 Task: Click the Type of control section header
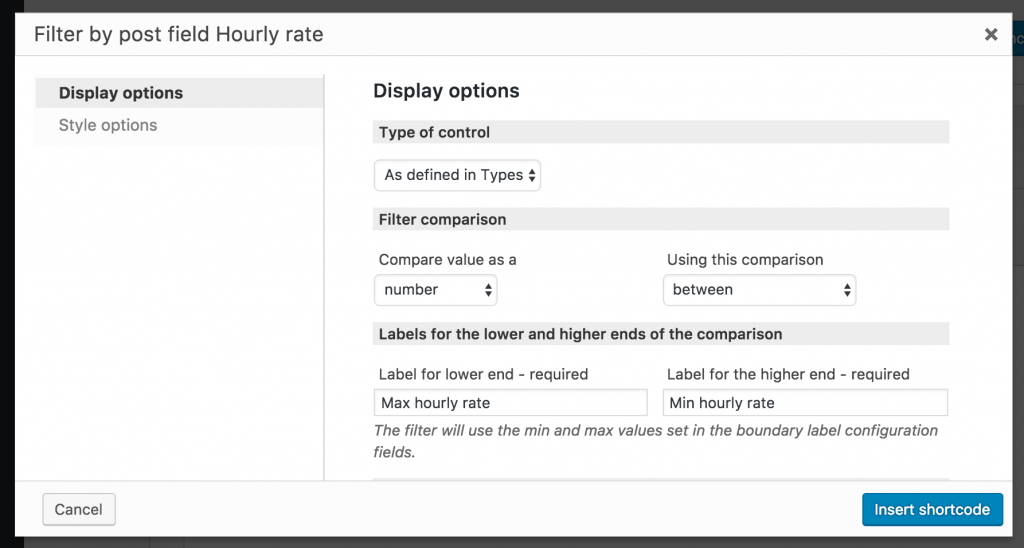tap(661, 132)
